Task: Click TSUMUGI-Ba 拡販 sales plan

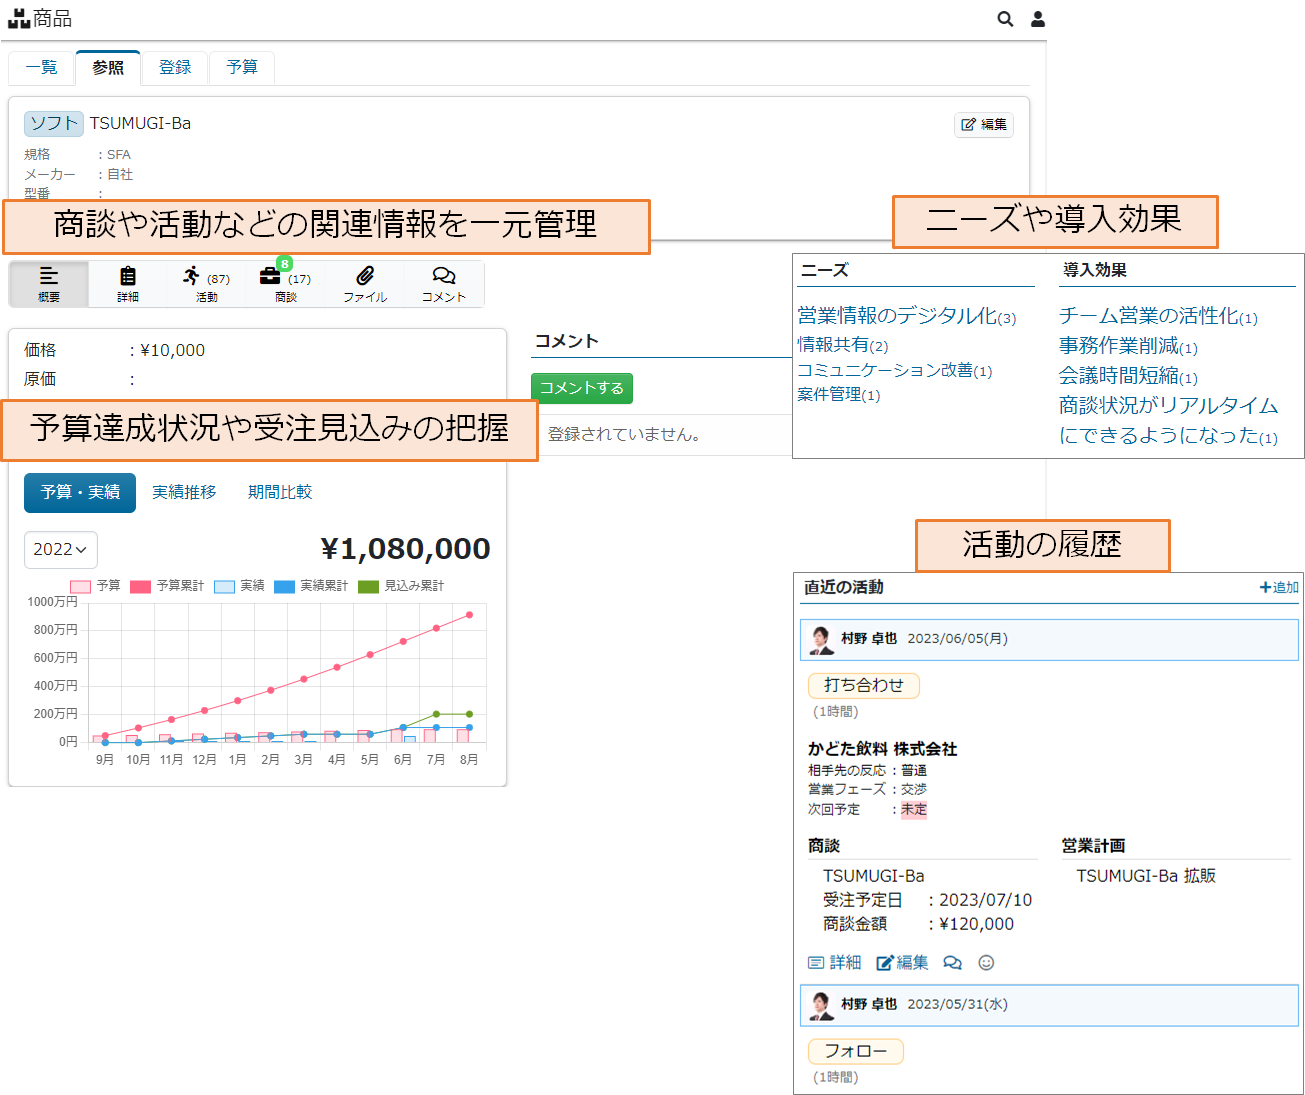Action: (1146, 876)
